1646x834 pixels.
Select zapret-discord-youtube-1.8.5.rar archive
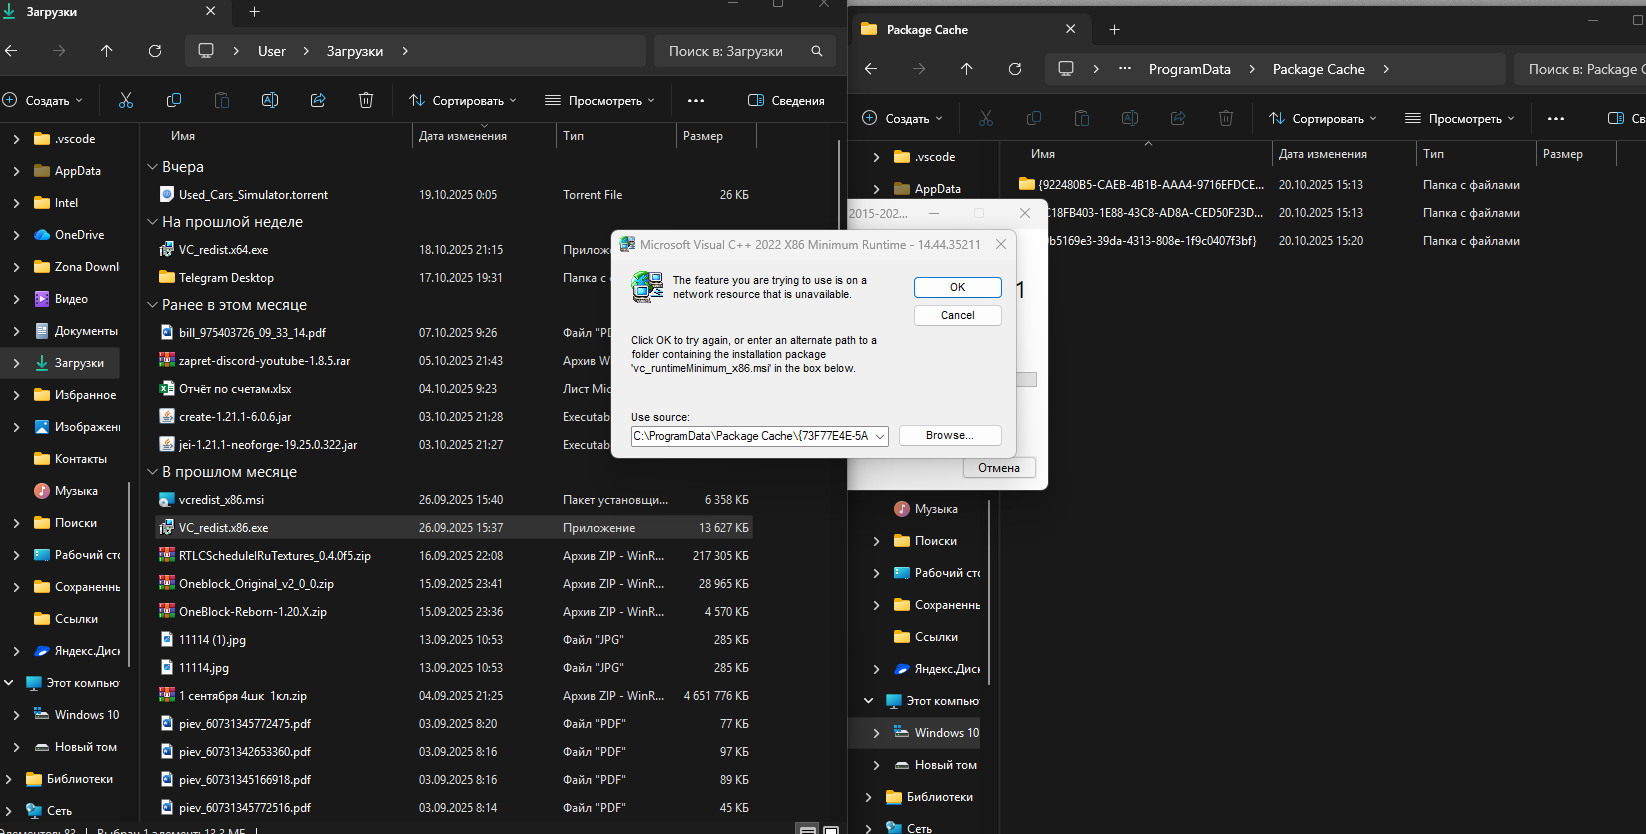[x=264, y=361]
